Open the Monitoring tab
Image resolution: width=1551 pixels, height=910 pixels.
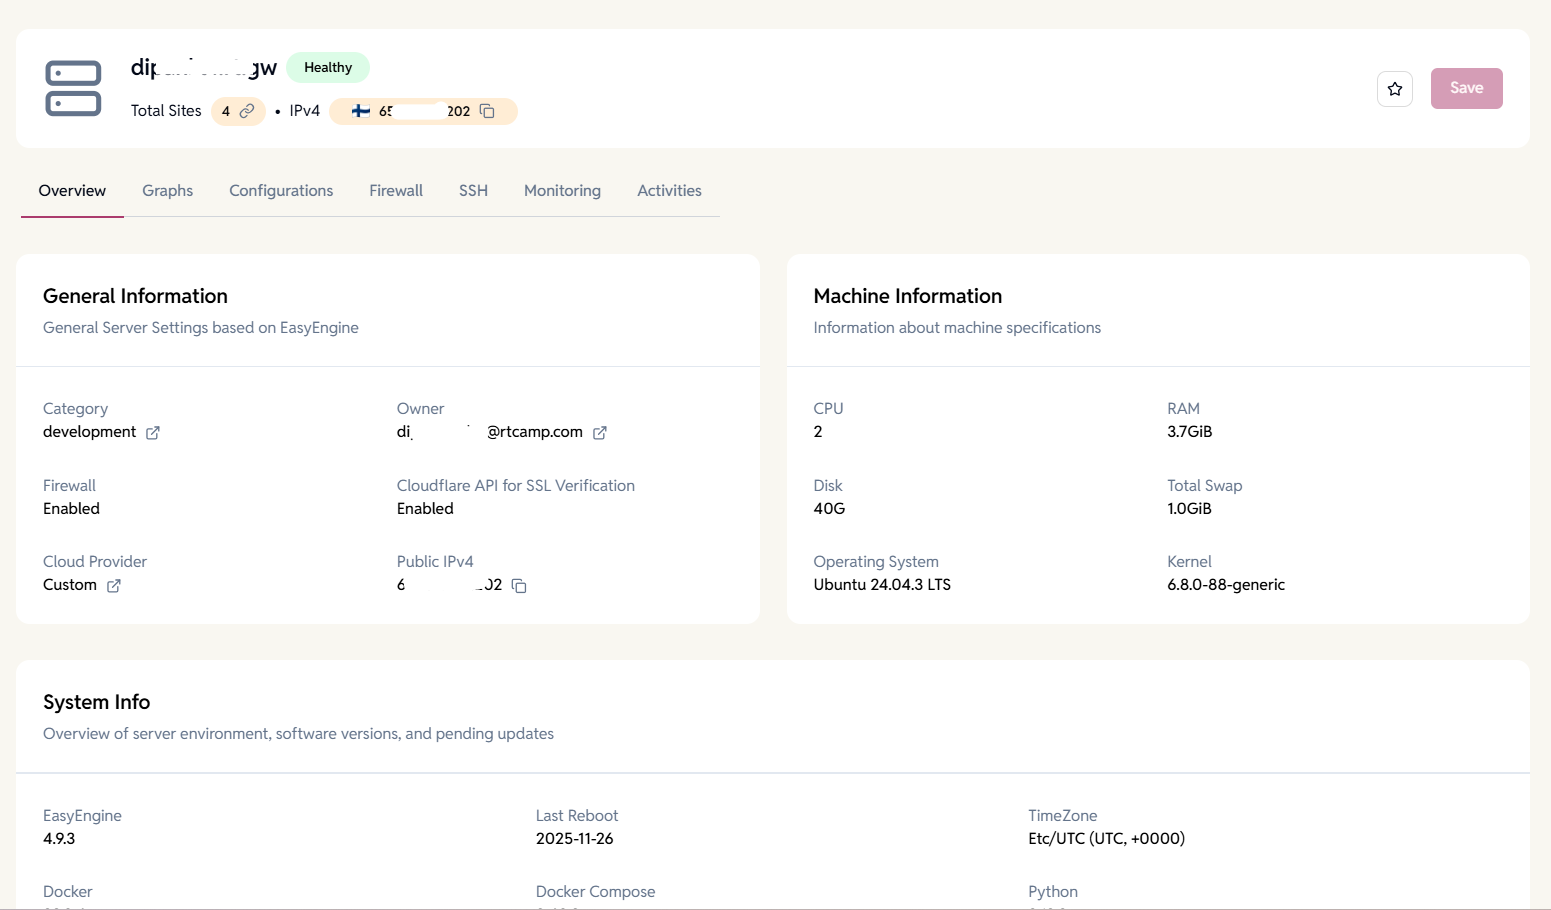[x=562, y=191]
